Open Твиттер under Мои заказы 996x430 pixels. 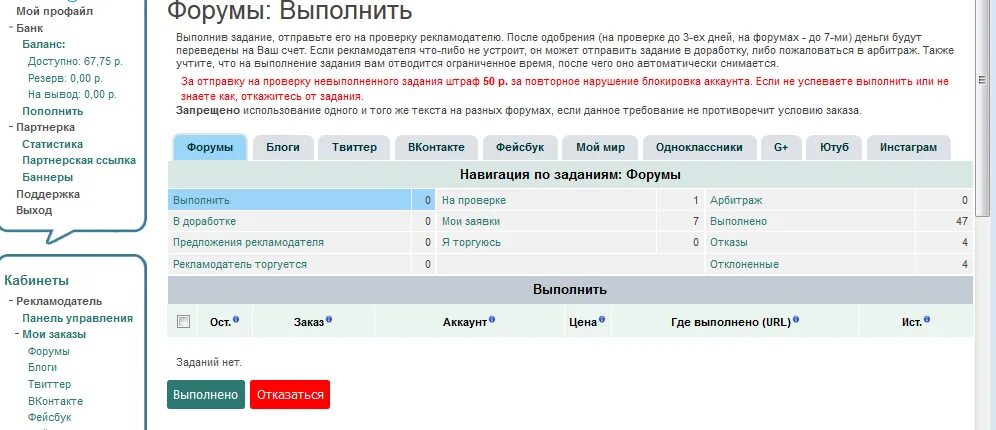(x=50, y=384)
